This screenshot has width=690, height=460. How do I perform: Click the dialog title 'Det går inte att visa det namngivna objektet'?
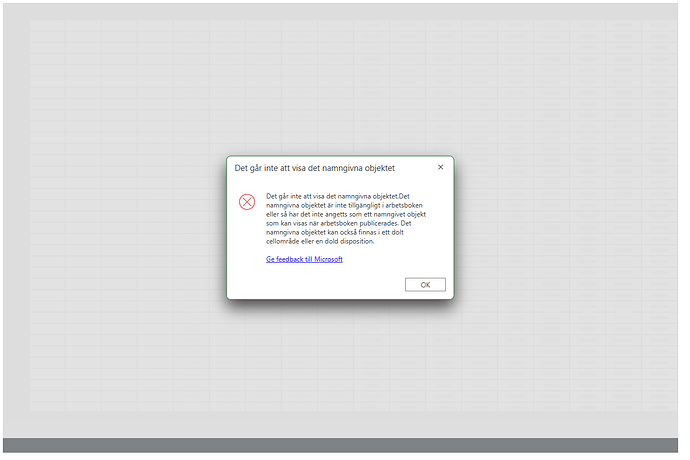pos(314,168)
